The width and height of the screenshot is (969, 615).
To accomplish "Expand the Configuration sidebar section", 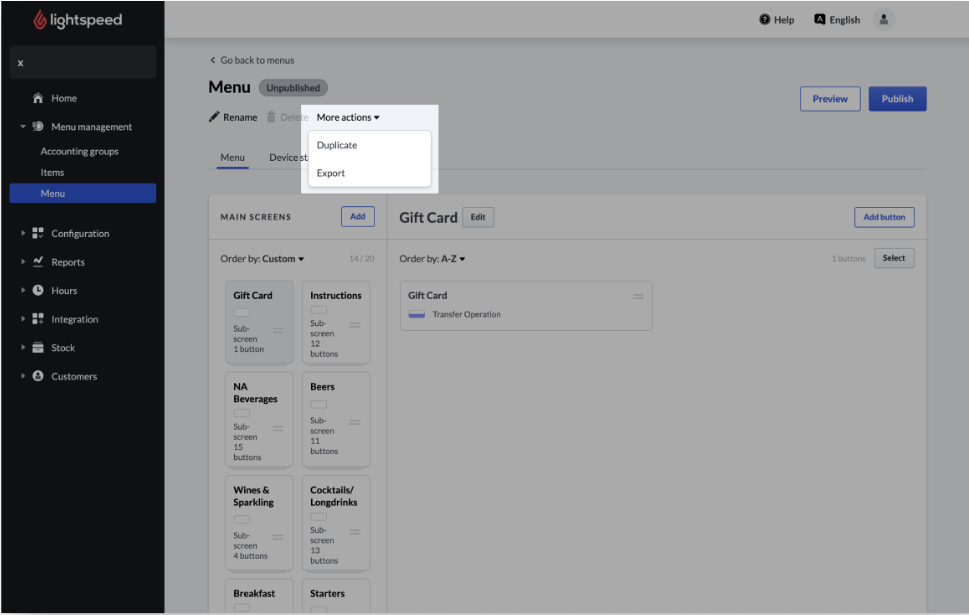I will pos(23,234).
